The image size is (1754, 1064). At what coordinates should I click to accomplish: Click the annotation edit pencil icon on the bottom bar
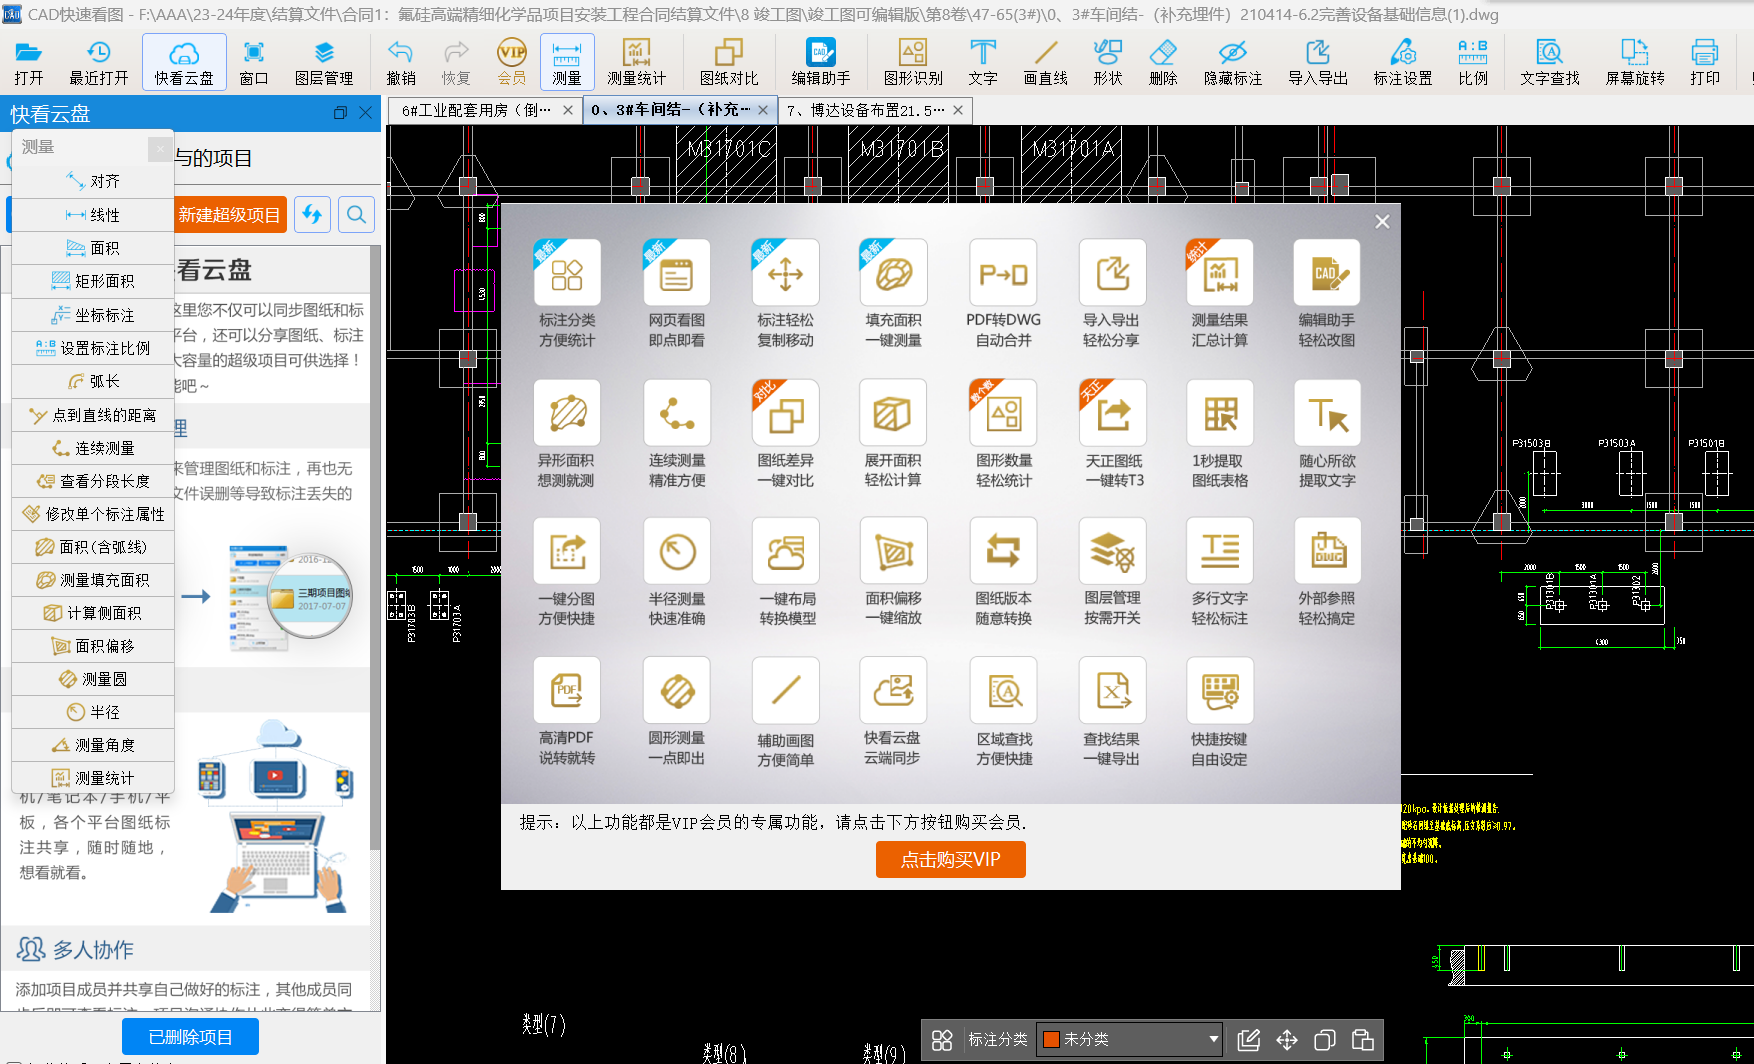(x=1249, y=1039)
